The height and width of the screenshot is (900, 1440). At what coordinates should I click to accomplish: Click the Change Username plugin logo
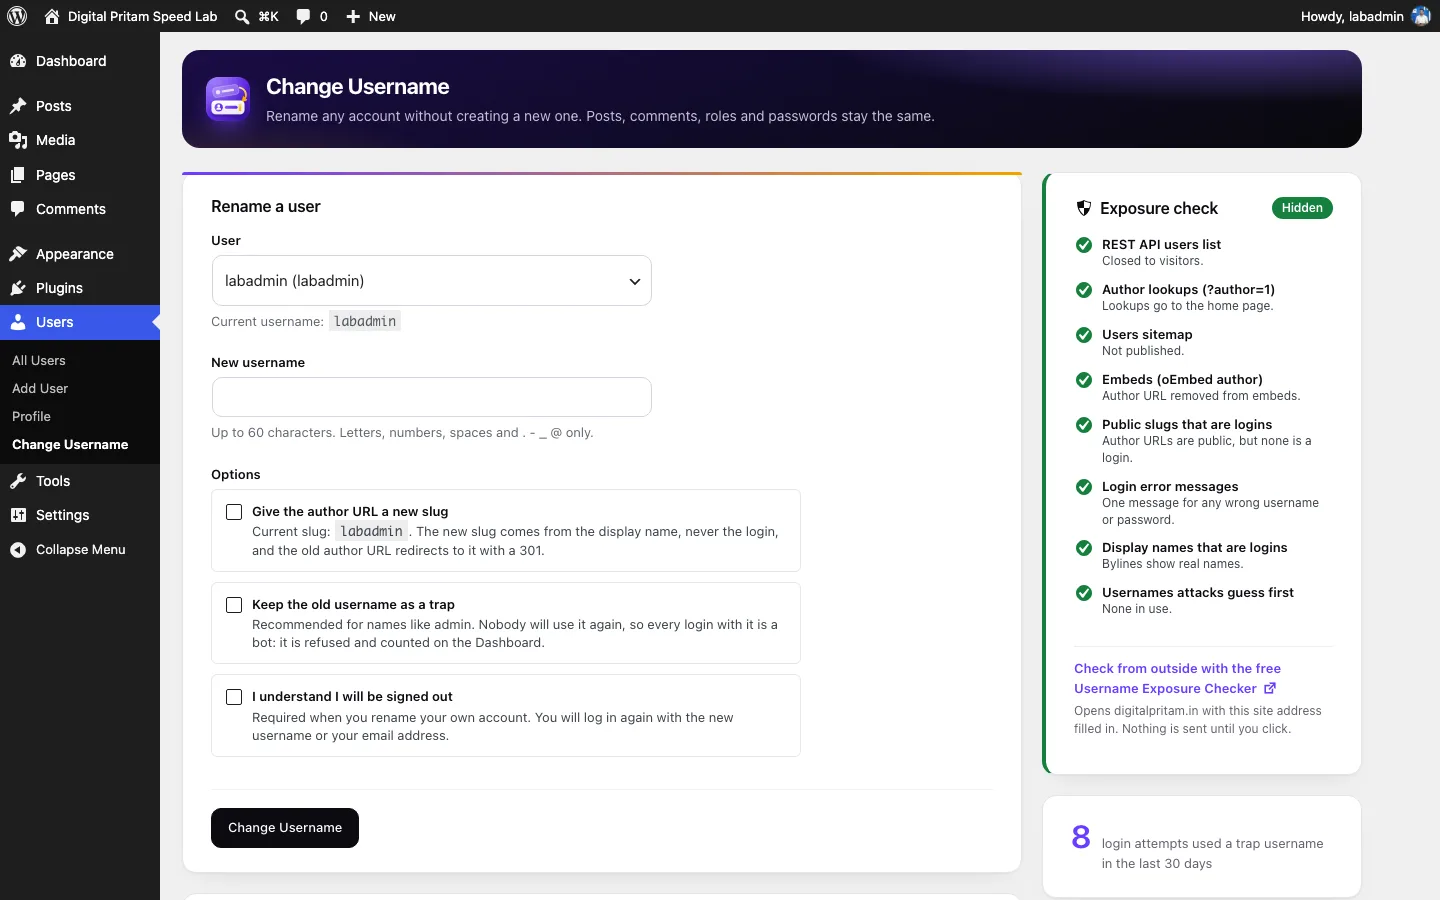[228, 99]
